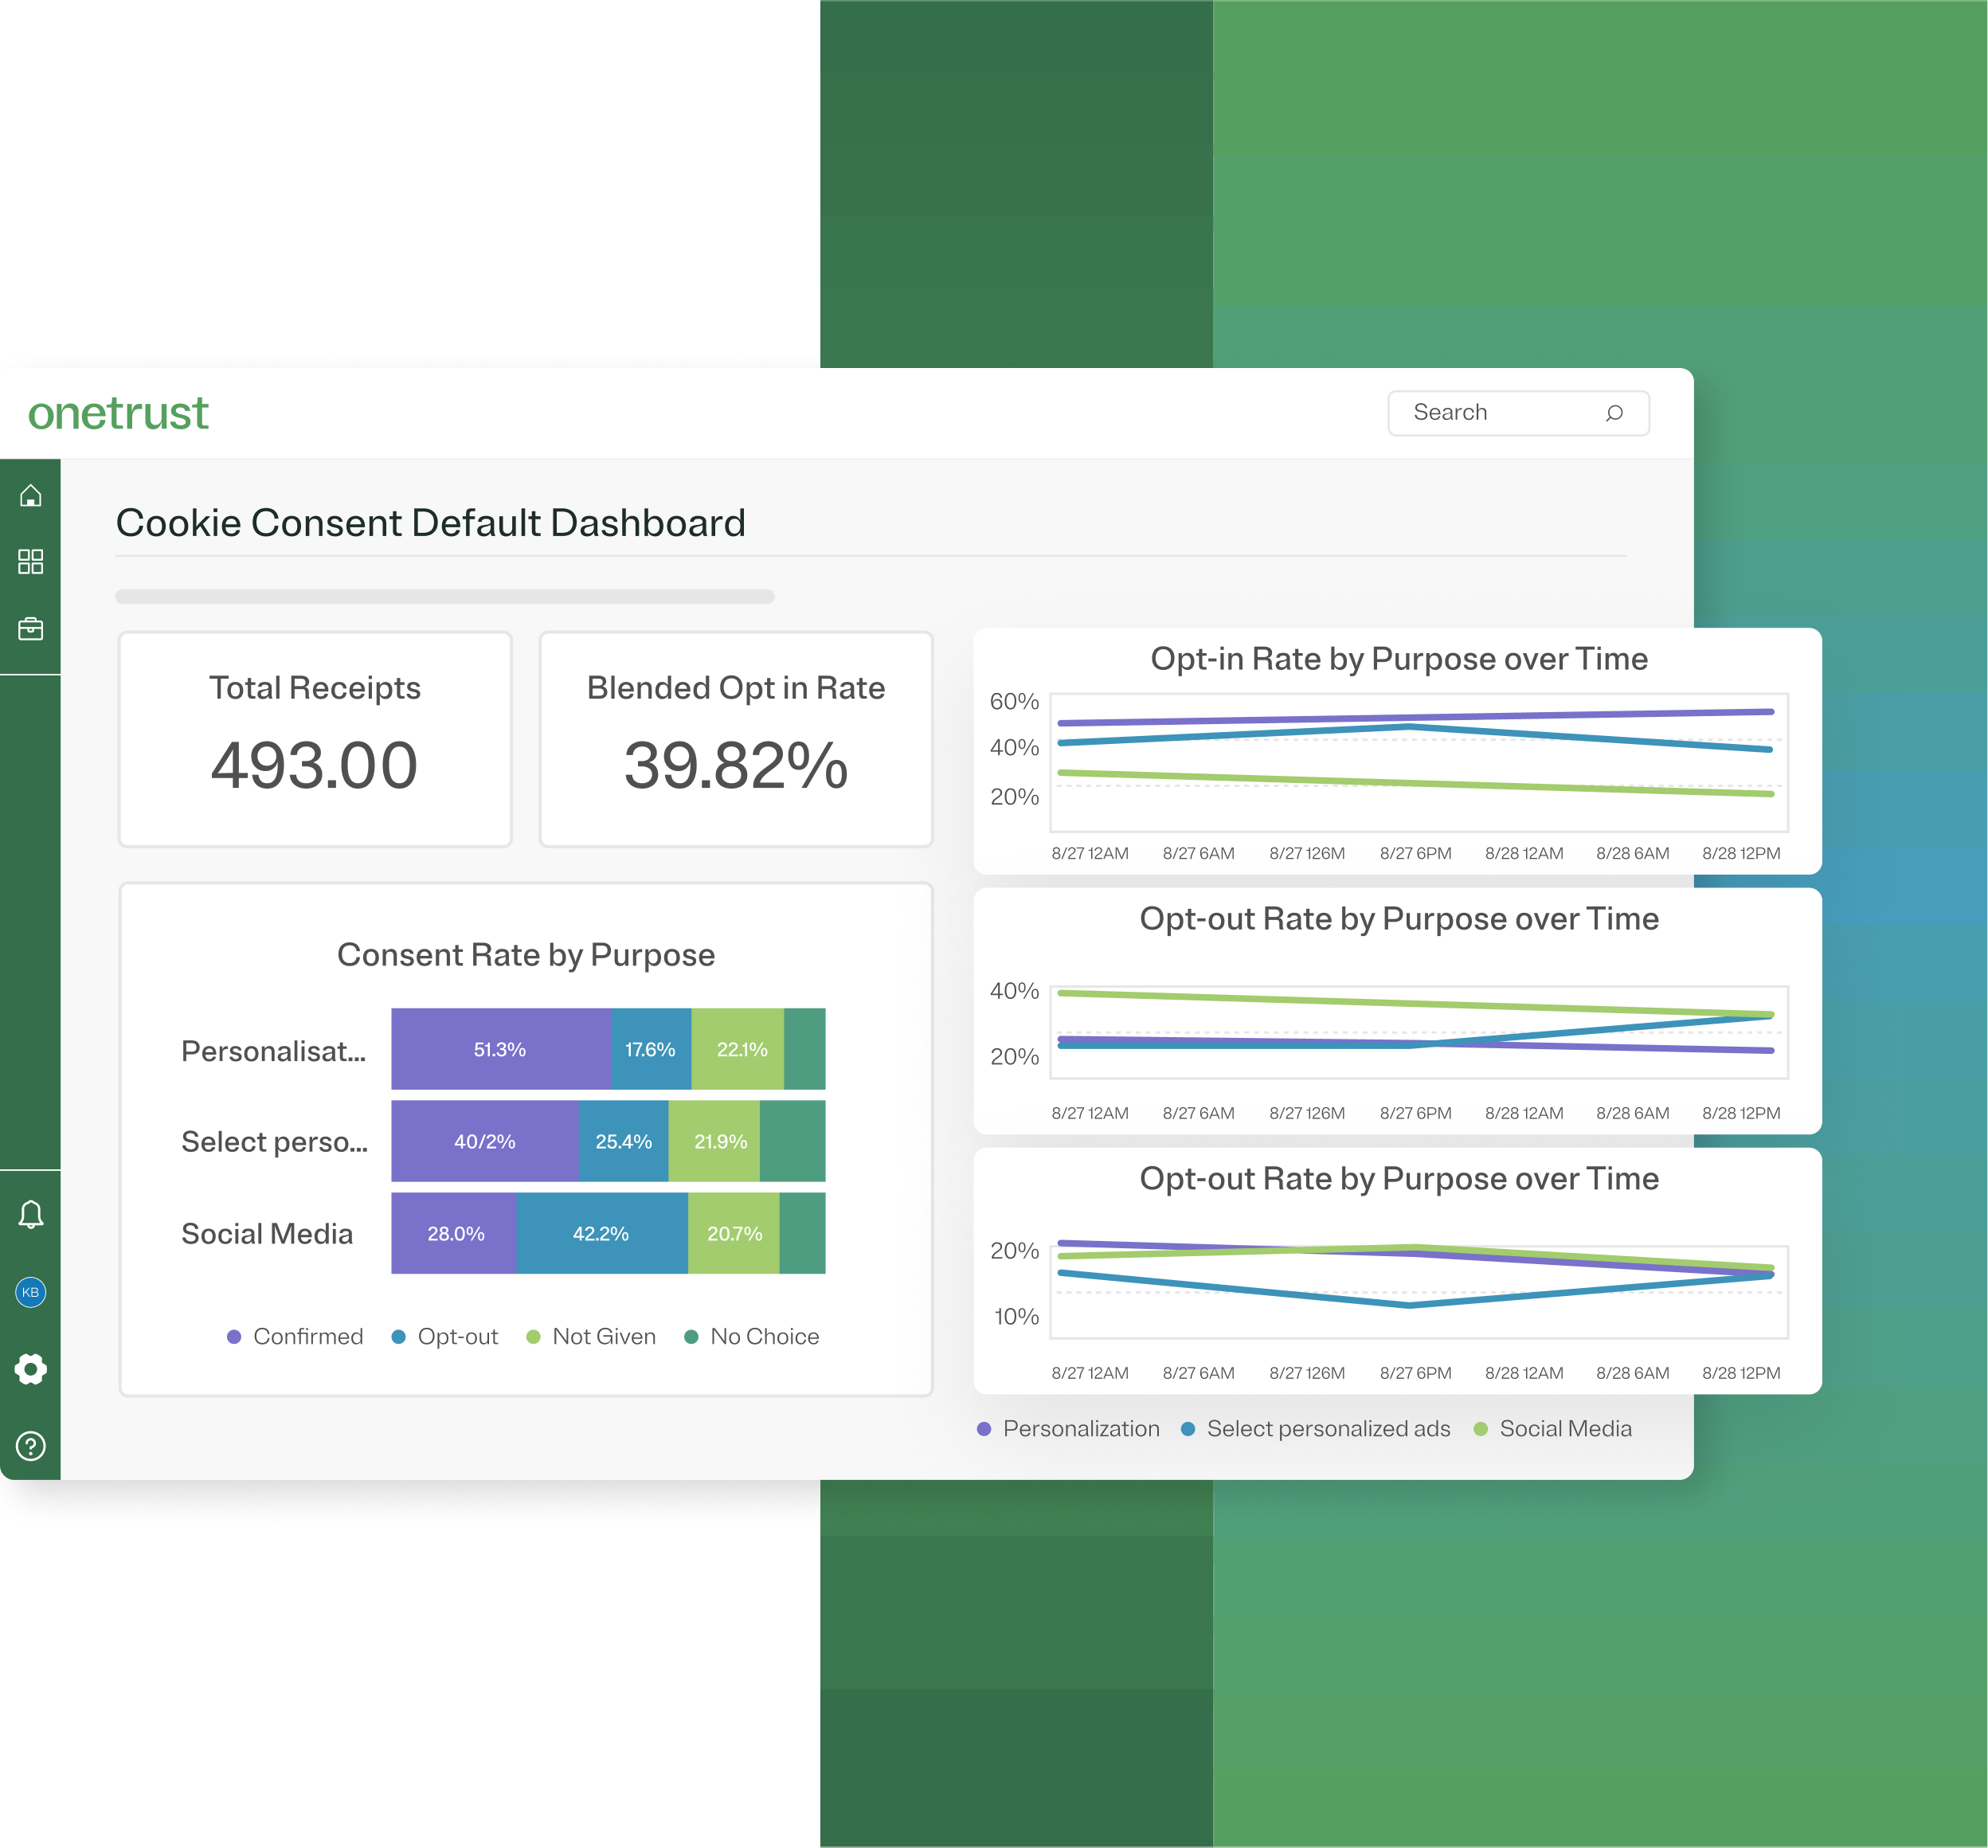Open the KB user avatar
The height and width of the screenshot is (1848, 1988).
(x=31, y=1292)
